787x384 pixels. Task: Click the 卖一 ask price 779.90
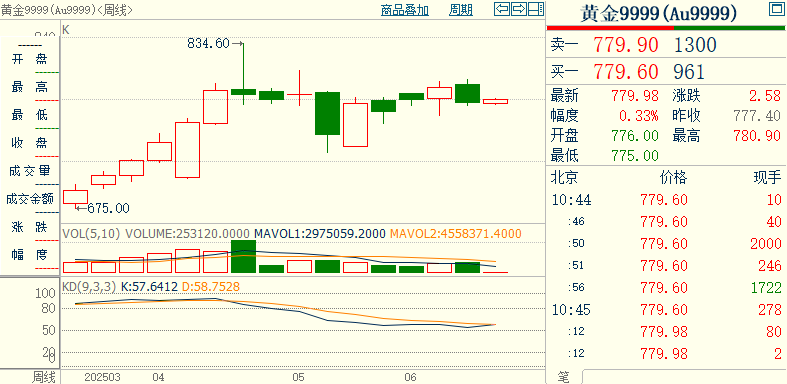click(625, 46)
